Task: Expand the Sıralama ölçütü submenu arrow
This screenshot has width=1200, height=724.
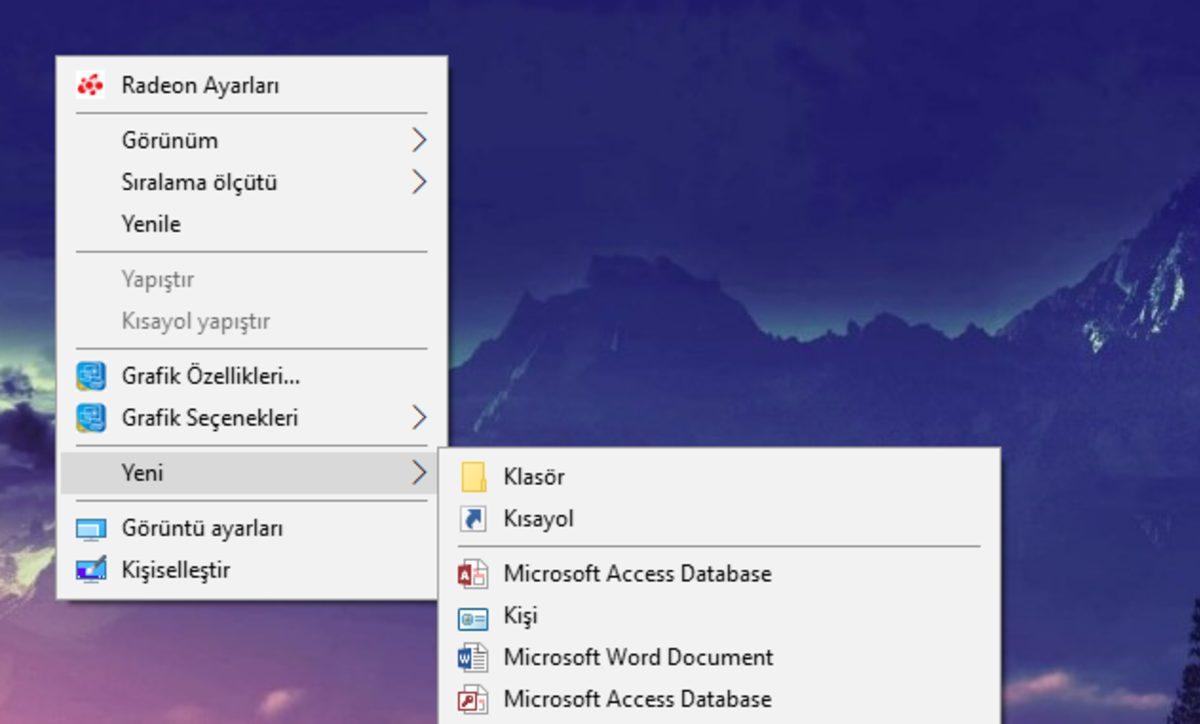Action: point(419,182)
